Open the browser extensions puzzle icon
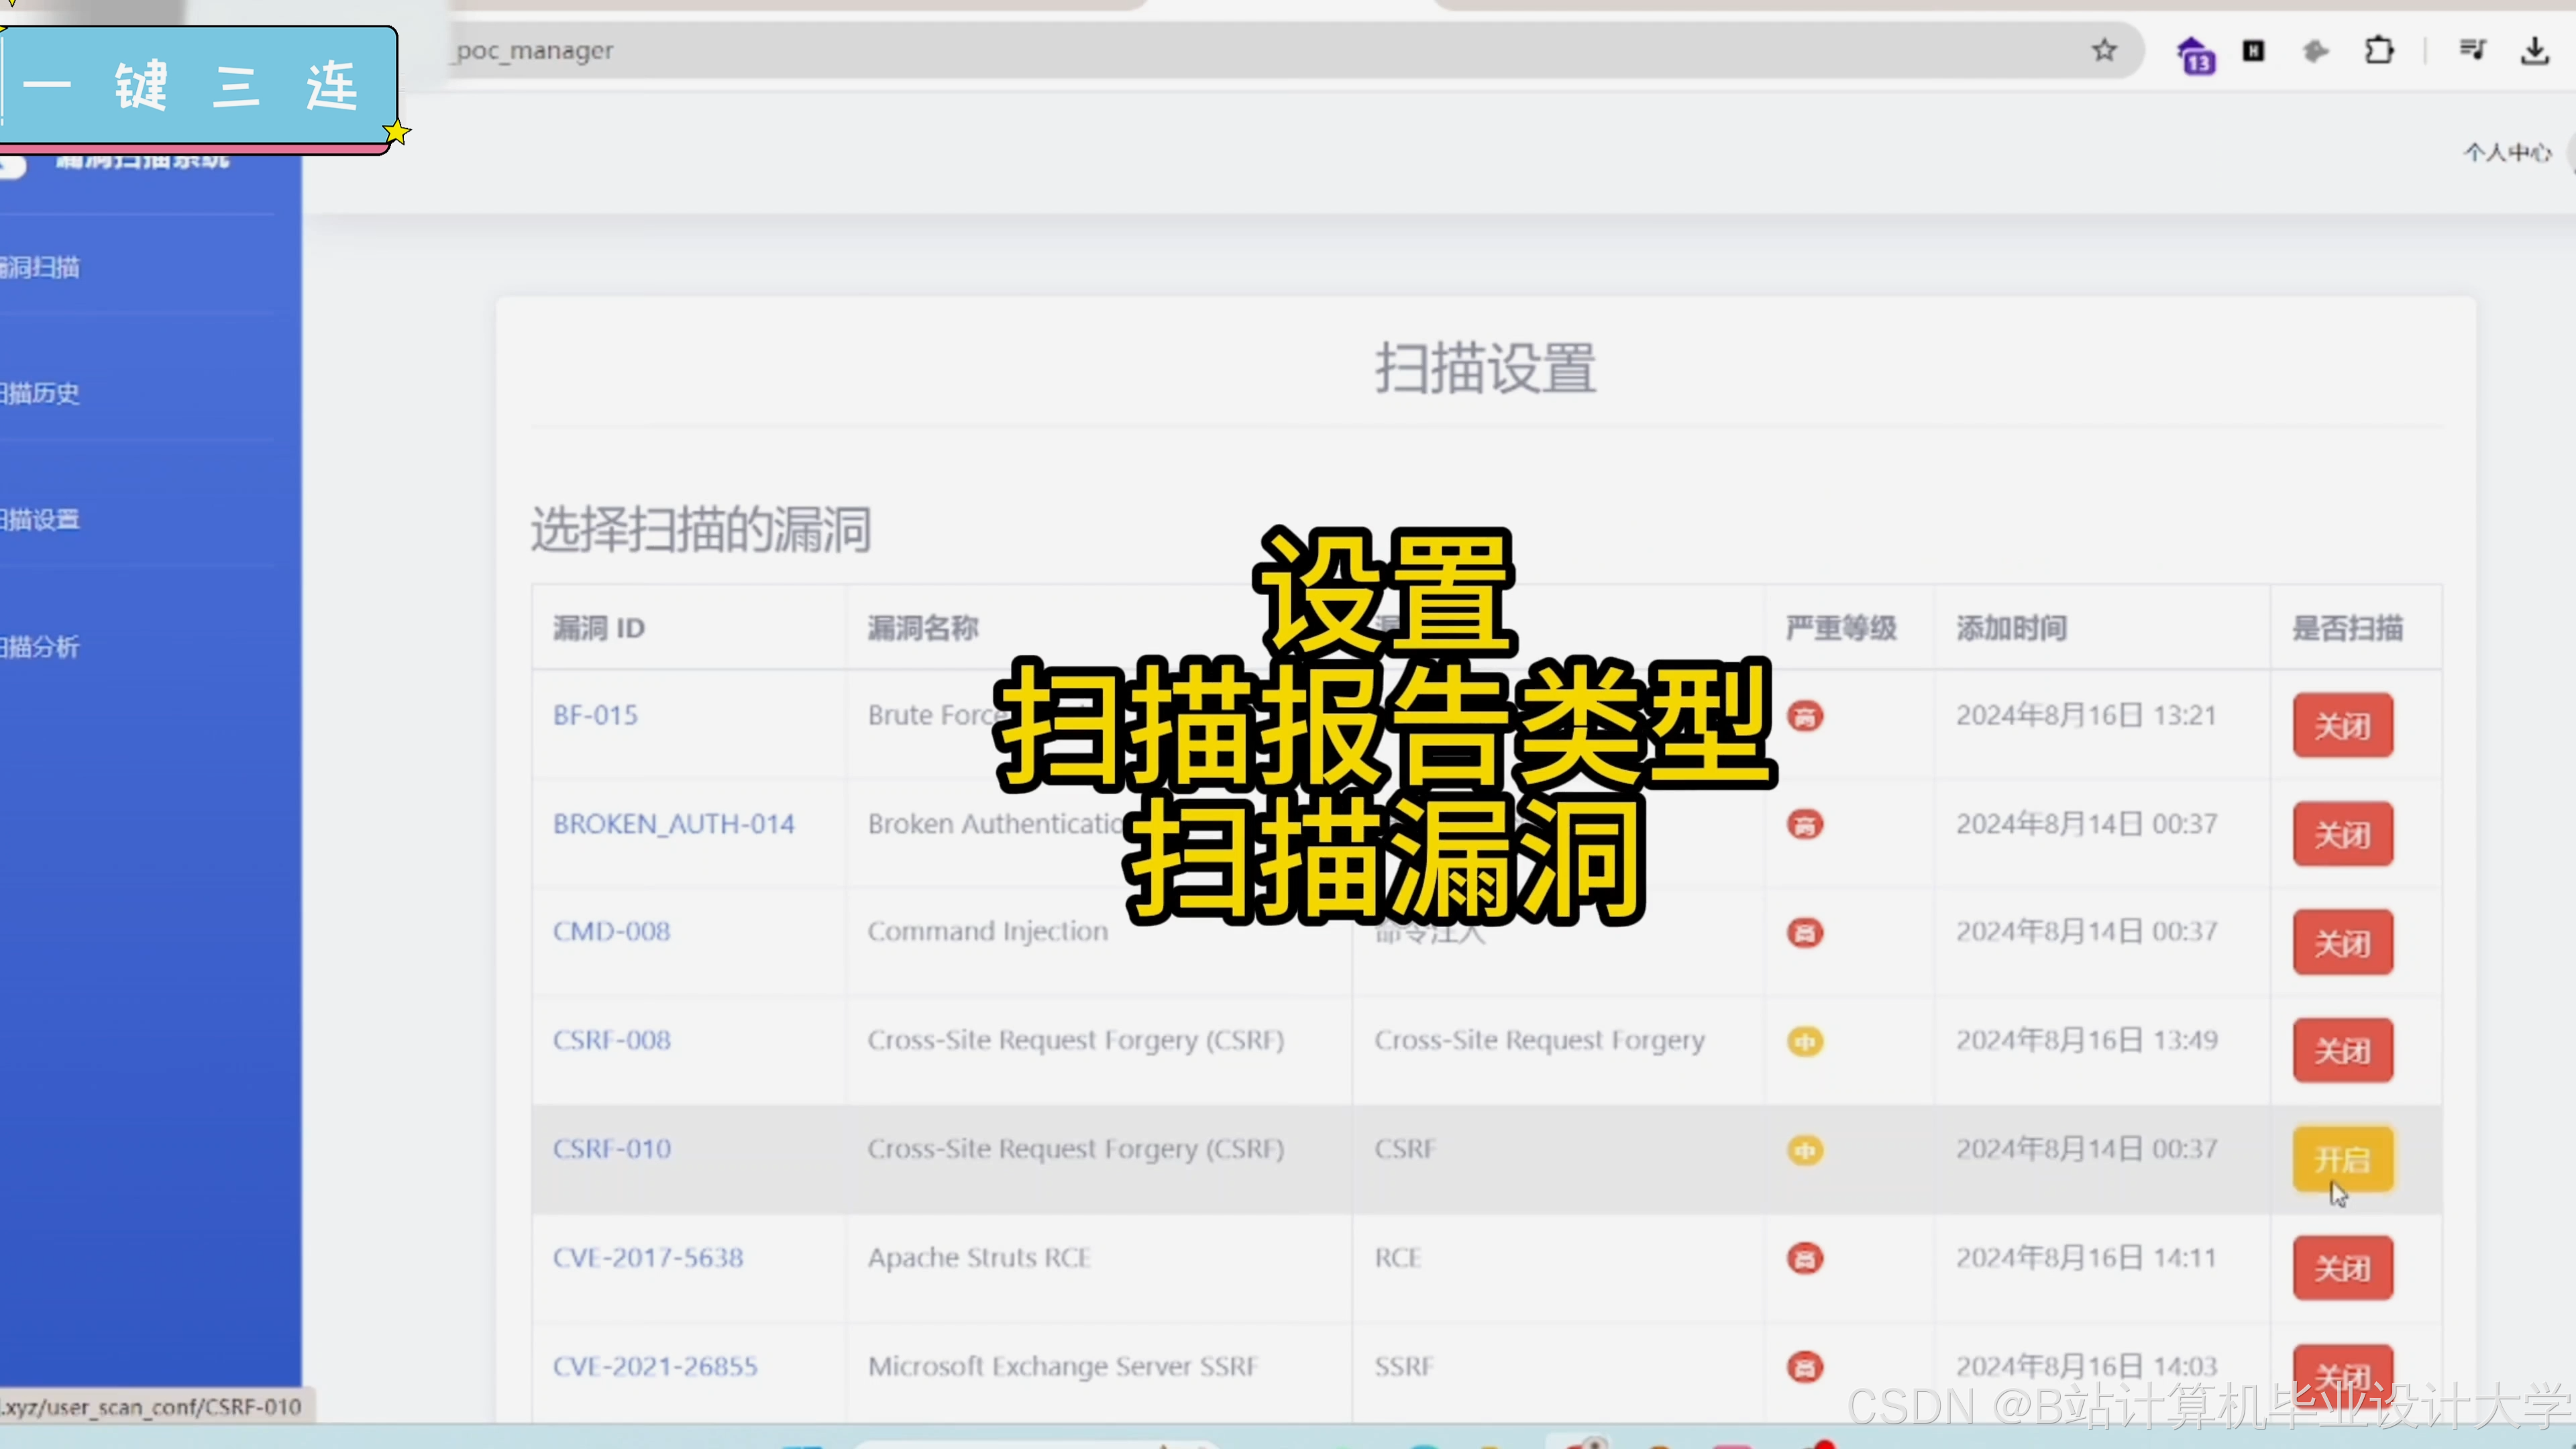This screenshot has height=1449, width=2576. point(2379,50)
